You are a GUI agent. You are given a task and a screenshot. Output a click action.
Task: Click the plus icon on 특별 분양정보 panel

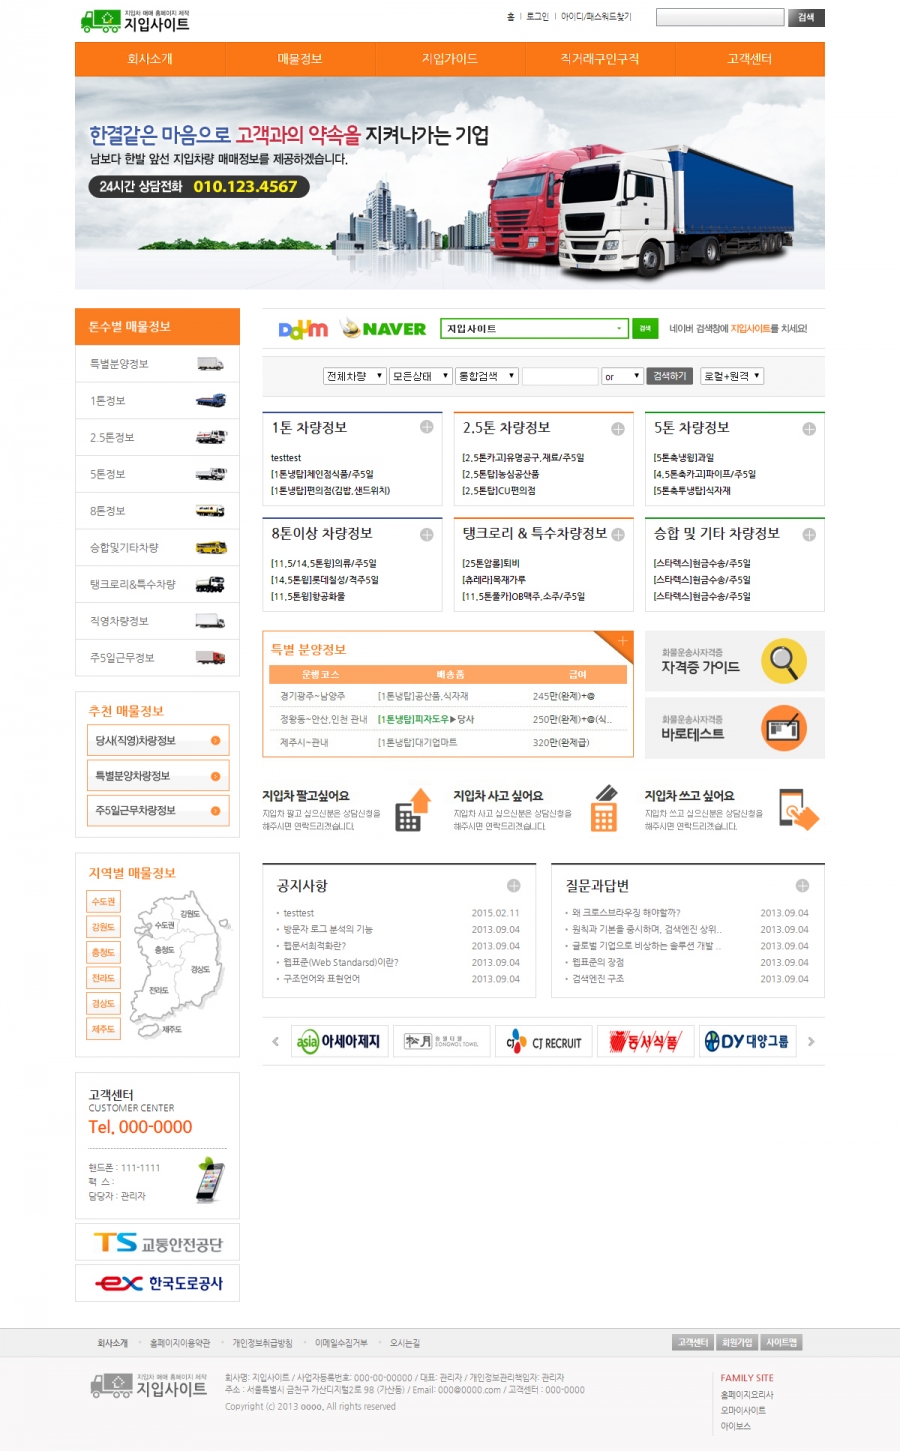click(x=622, y=641)
